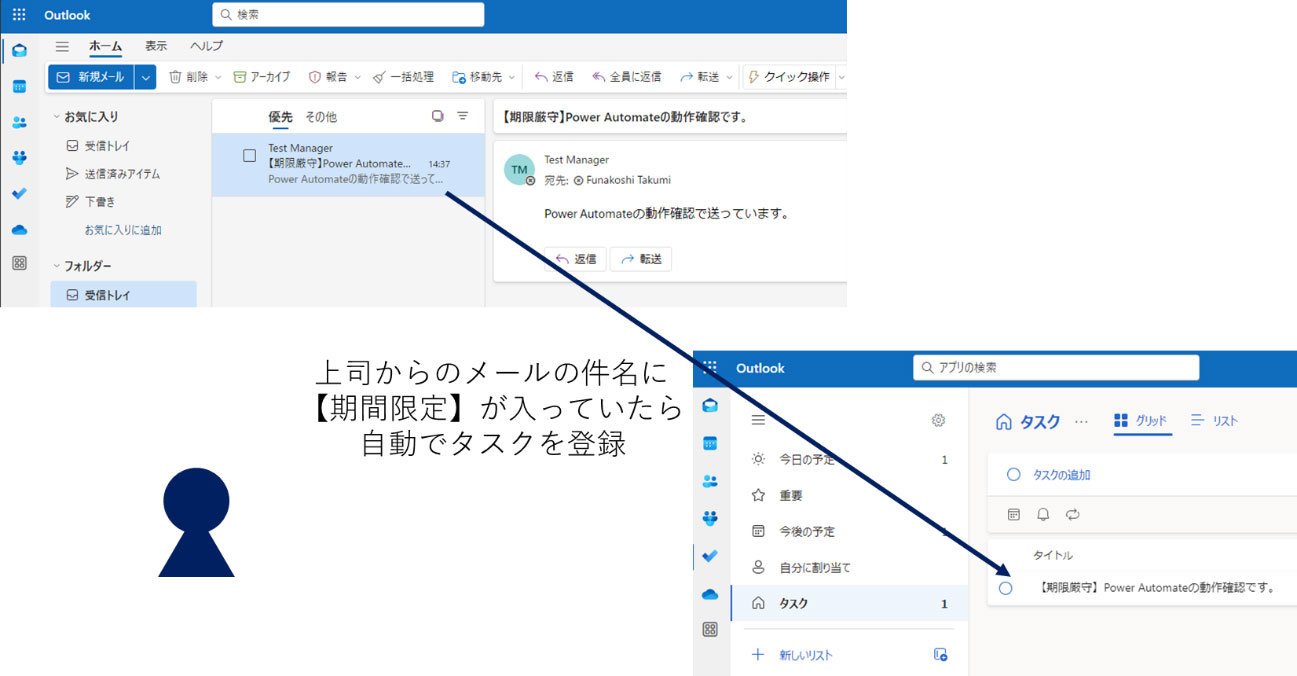Select the 表示 ribbon tab
Image resolution: width=1297 pixels, height=676 pixels.
(x=156, y=46)
